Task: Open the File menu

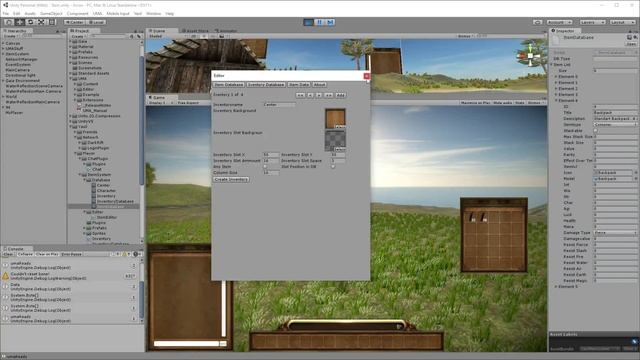Action: point(6,13)
